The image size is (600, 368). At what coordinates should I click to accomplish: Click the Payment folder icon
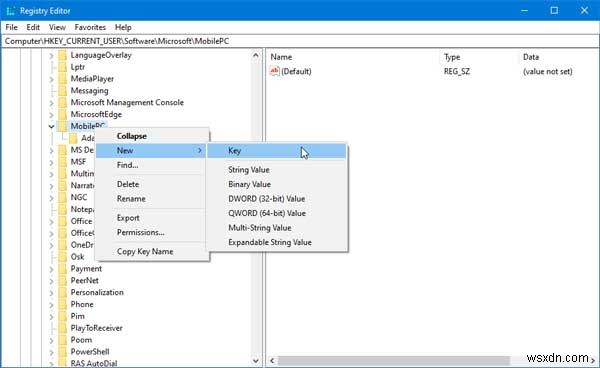(x=62, y=269)
